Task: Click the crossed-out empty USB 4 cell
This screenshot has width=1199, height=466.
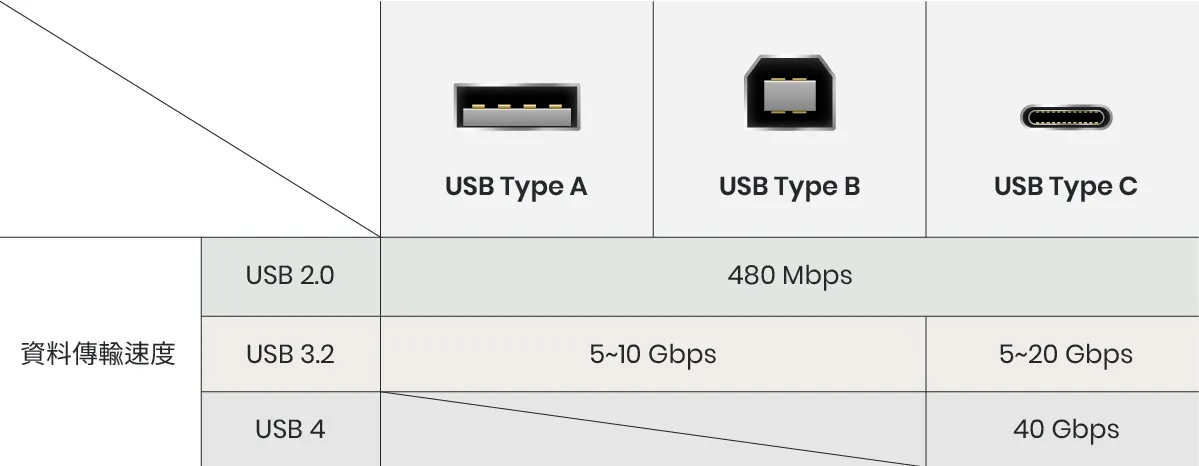Action: coord(652,429)
